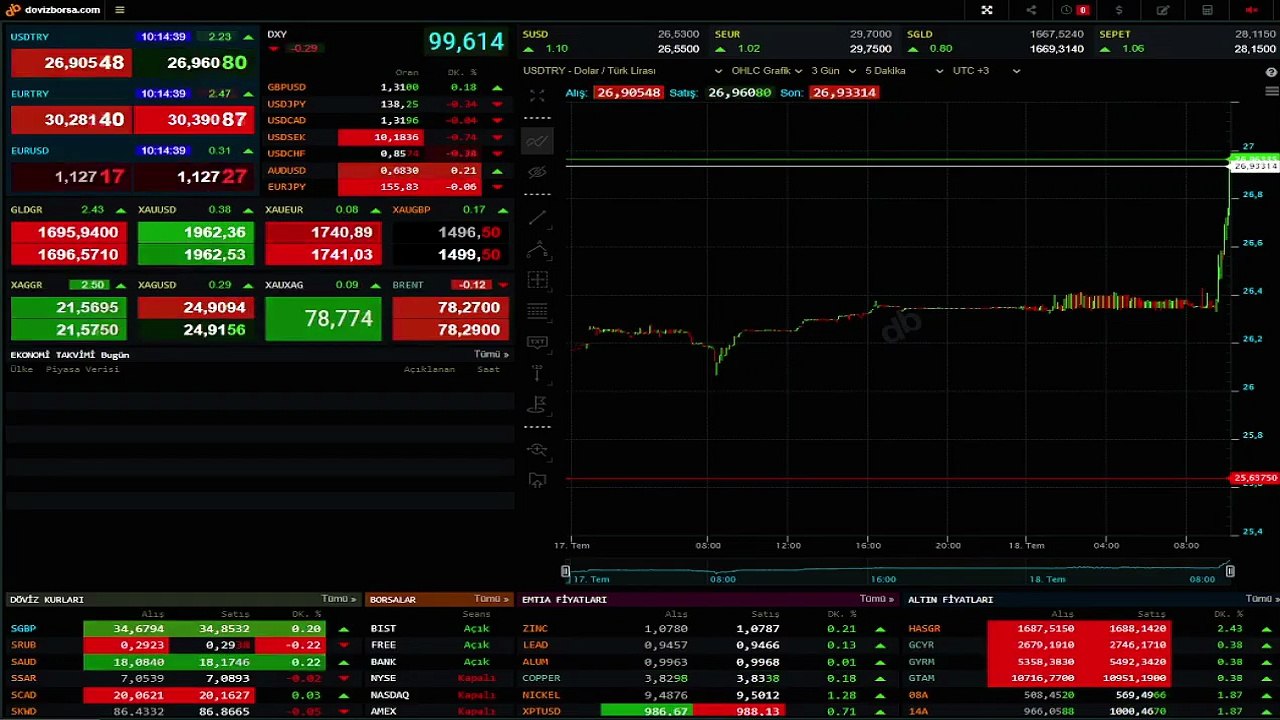Viewport: 1280px width, 720px height.
Task: Expand Tümü in Borsalar panel
Action: click(x=493, y=599)
